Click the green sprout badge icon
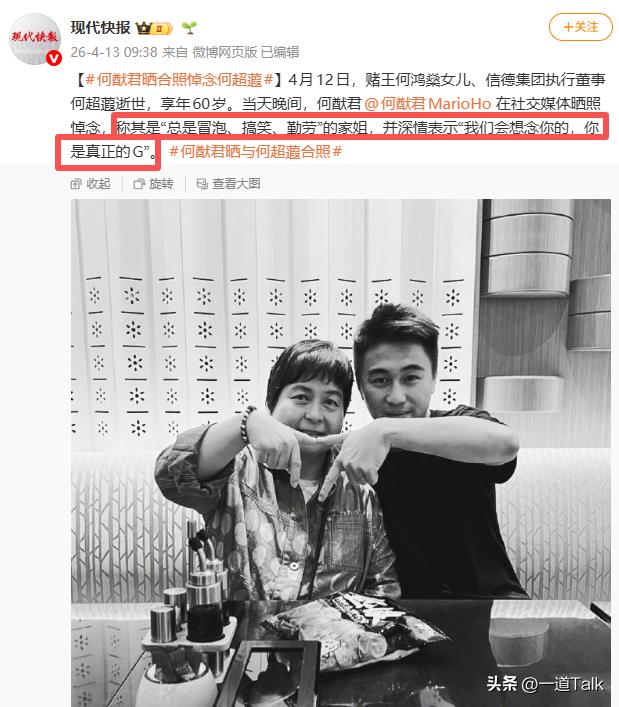 [x=189, y=28]
